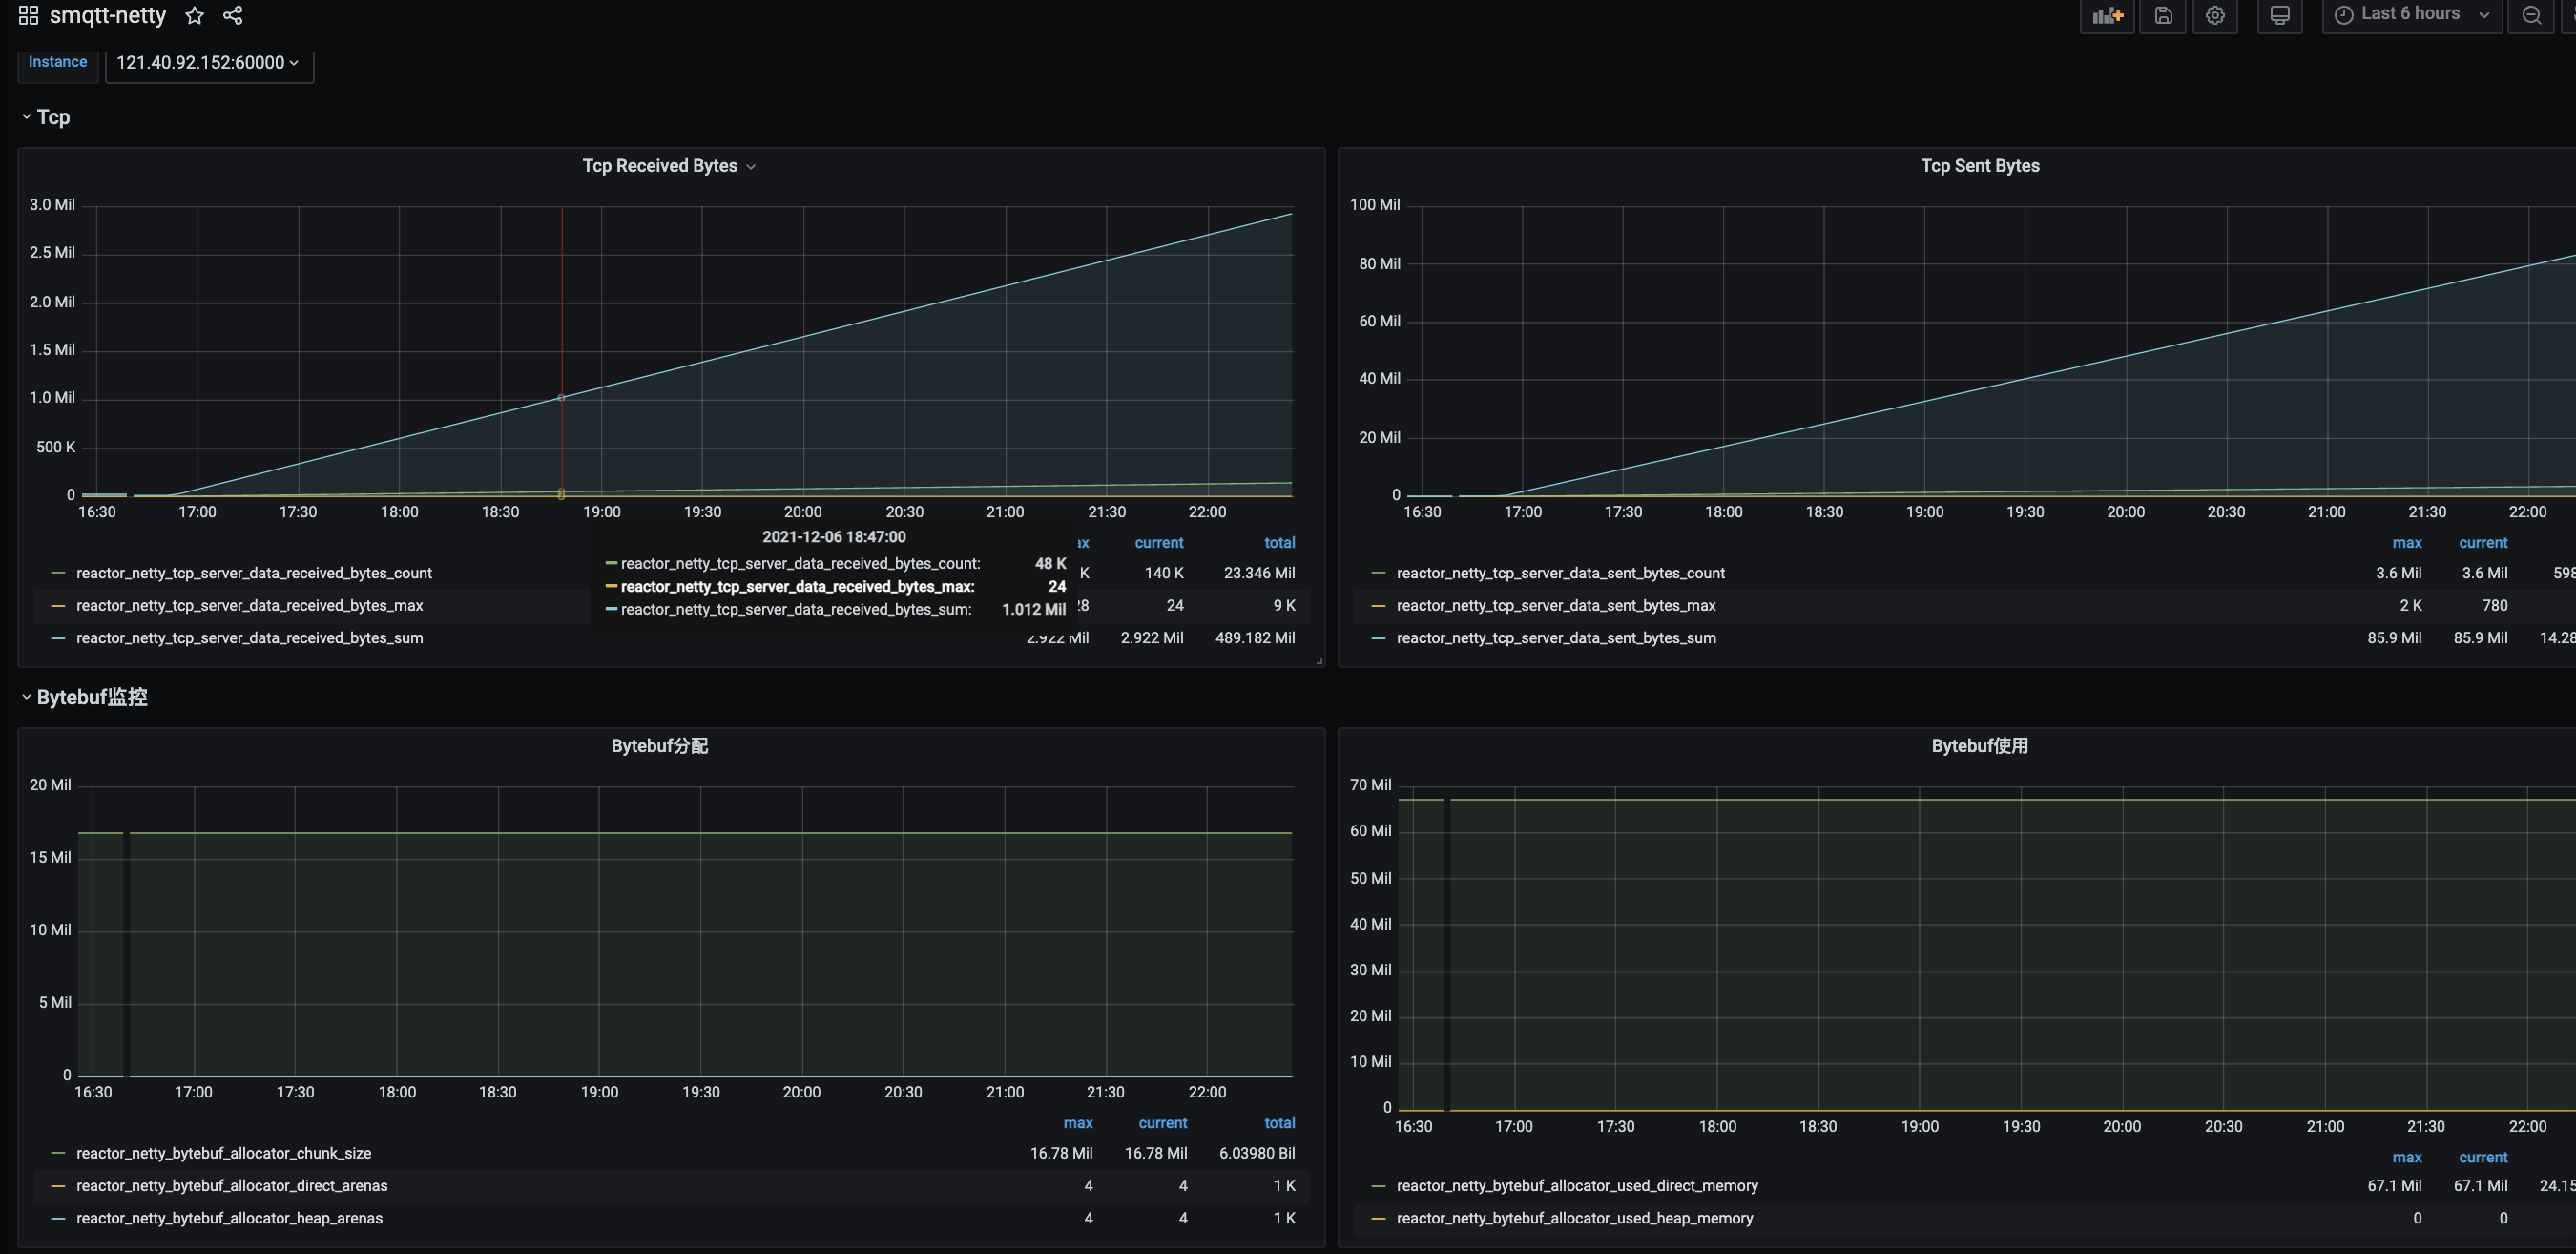Open the Instance 121.40.92.152:60000 dropdown

[208, 63]
